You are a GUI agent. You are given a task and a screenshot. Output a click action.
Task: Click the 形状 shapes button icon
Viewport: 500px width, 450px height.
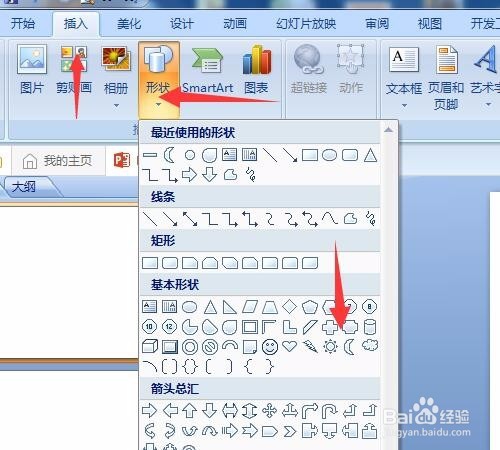(x=159, y=59)
